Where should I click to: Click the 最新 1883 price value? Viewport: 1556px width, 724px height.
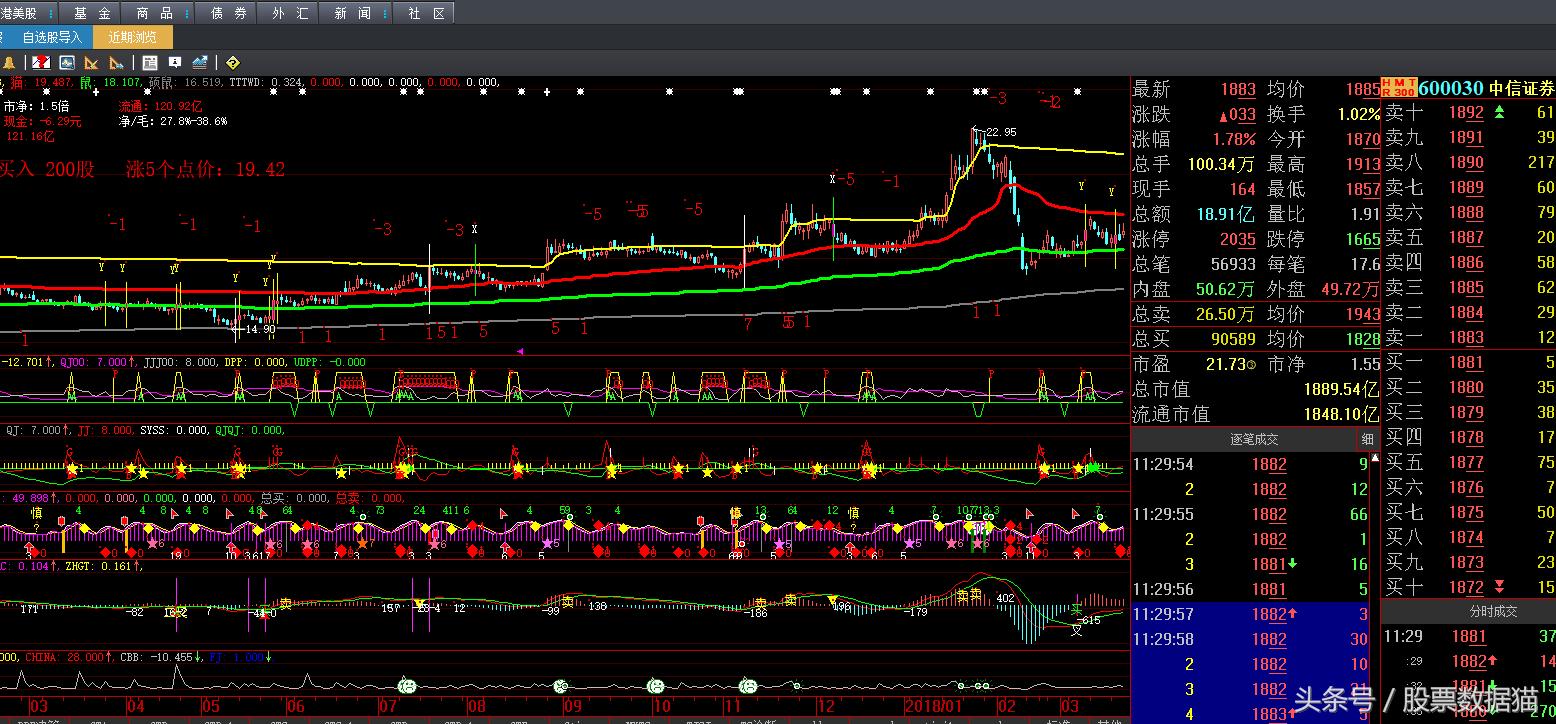pos(1238,90)
